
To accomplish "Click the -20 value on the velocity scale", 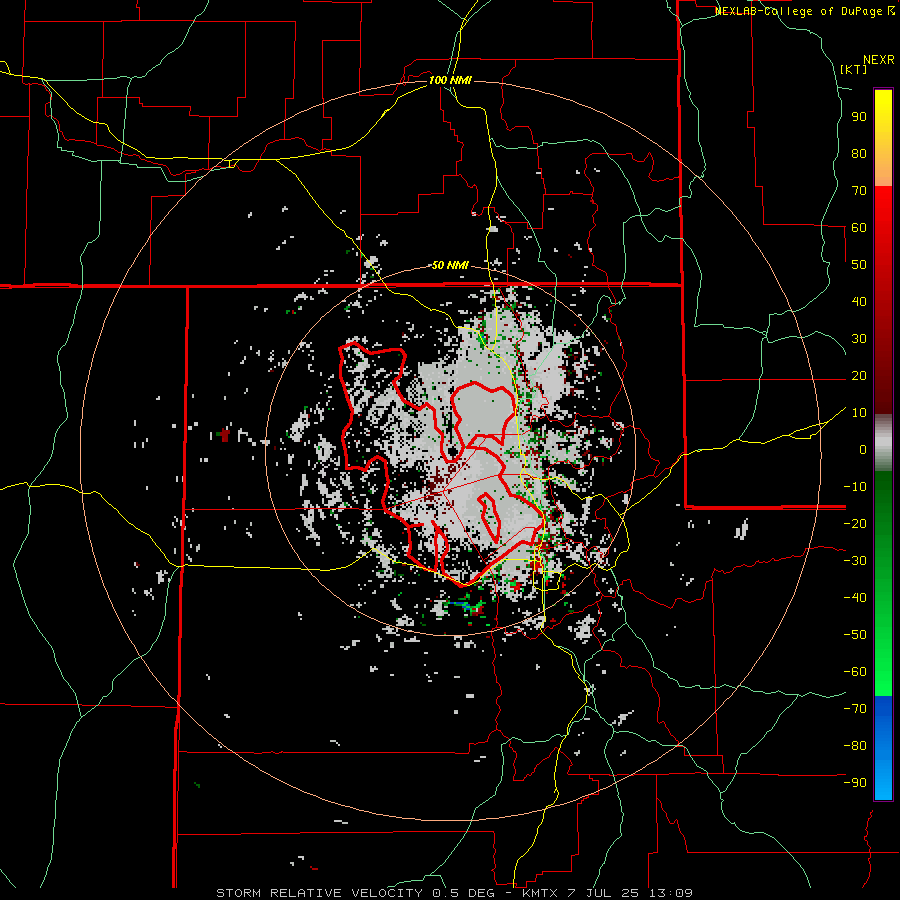I will pos(855,524).
